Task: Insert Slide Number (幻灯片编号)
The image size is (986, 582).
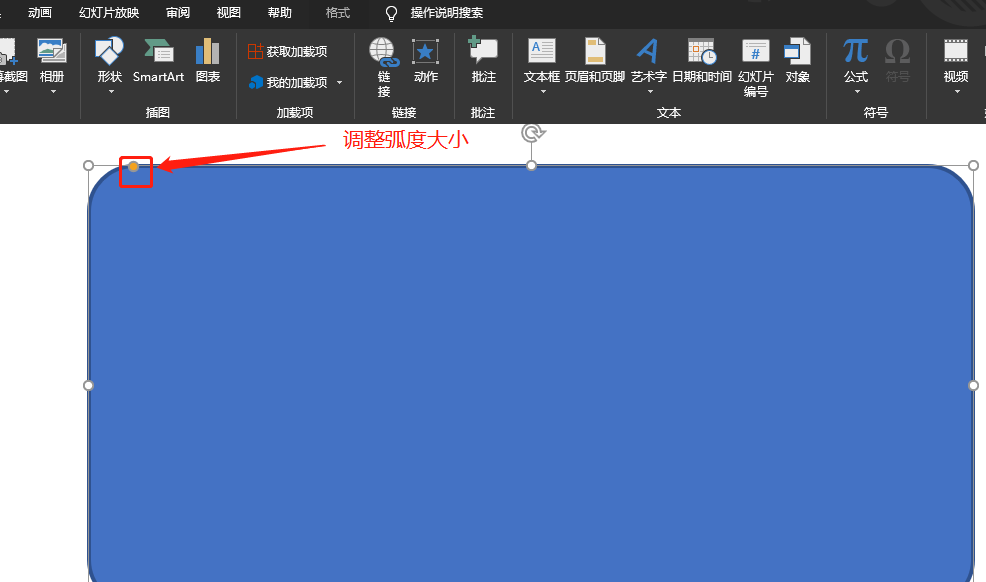Action: (755, 67)
